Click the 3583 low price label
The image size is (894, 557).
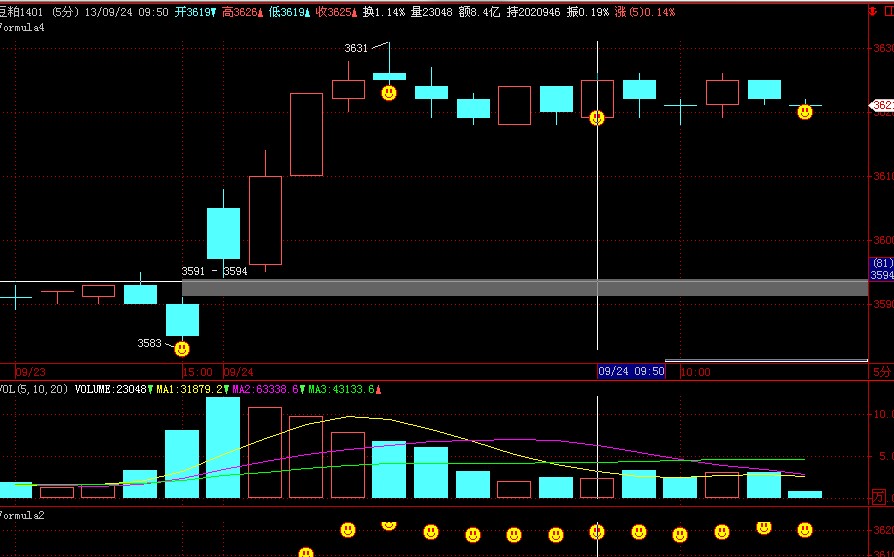[x=149, y=343]
